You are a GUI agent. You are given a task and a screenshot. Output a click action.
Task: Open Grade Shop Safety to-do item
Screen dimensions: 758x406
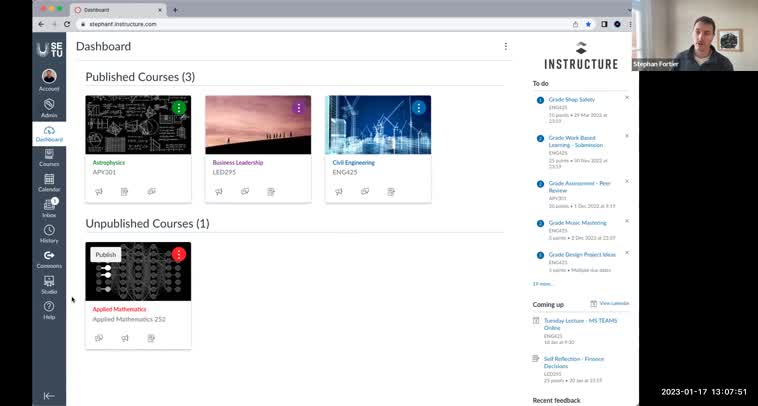coord(571,100)
